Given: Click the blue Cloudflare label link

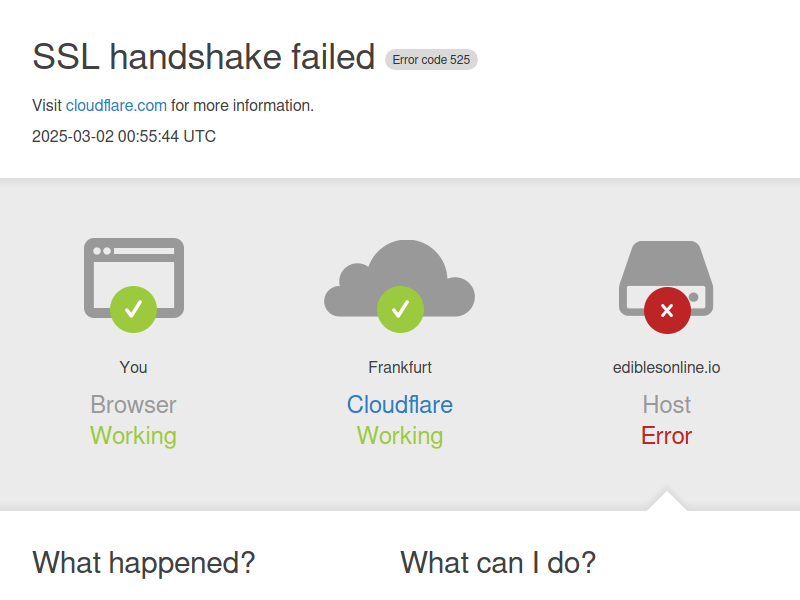Looking at the screenshot, I should coord(400,405).
